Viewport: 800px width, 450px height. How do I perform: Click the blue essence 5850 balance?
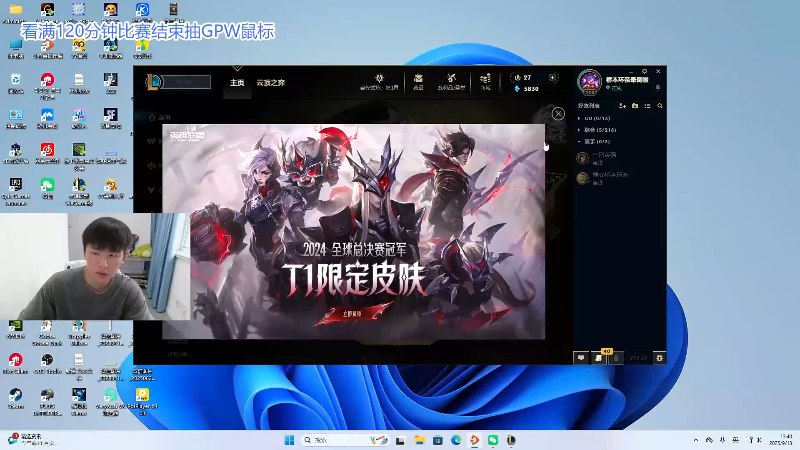click(x=527, y=89)
